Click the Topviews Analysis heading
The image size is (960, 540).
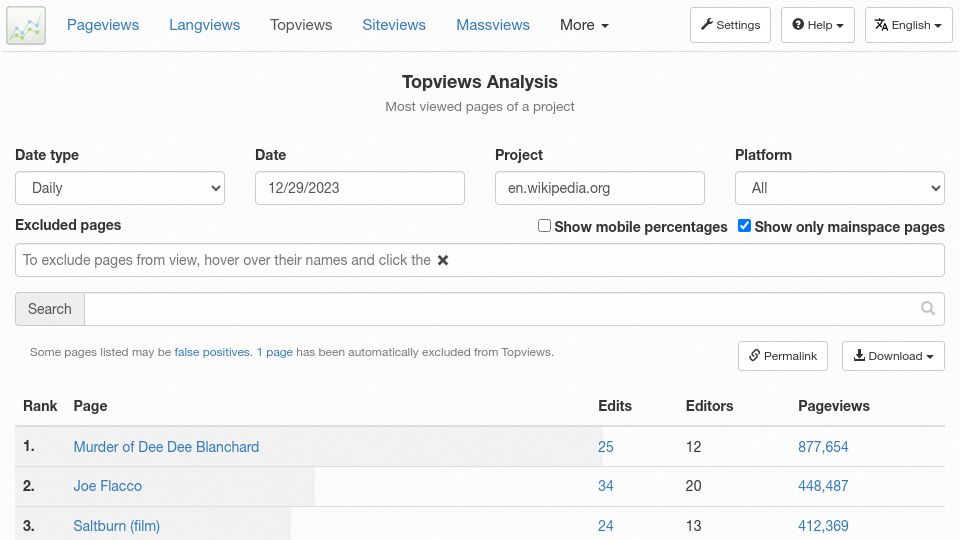coord(479,82)
